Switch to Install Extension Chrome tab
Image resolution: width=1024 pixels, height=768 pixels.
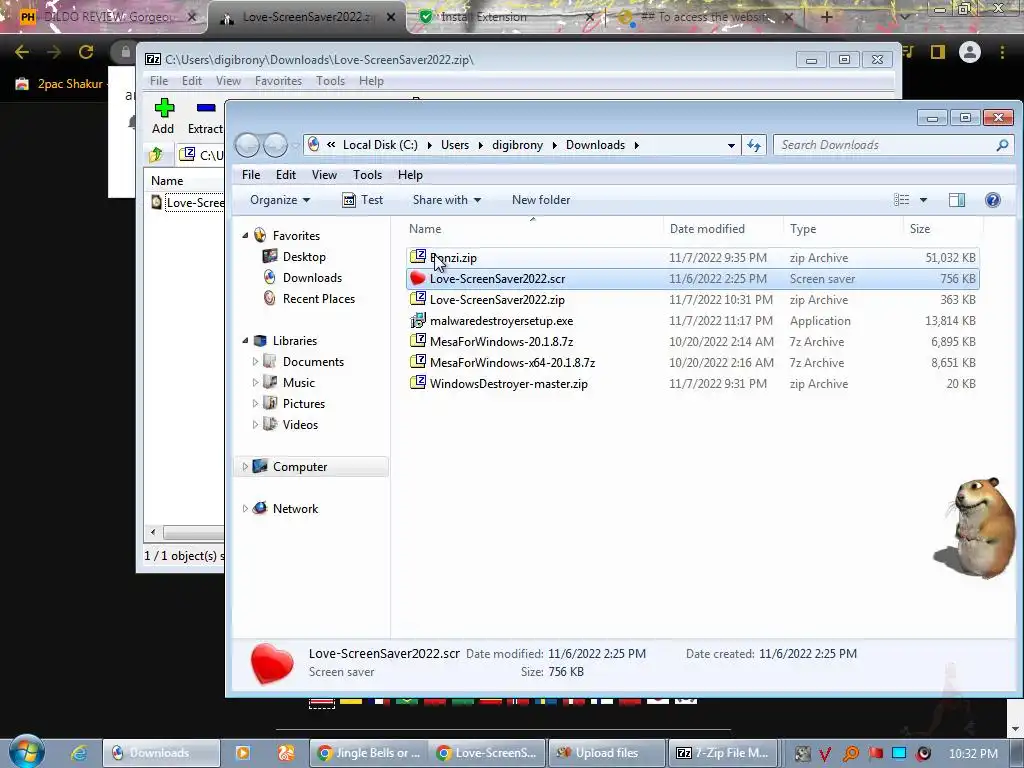point(507,18)
